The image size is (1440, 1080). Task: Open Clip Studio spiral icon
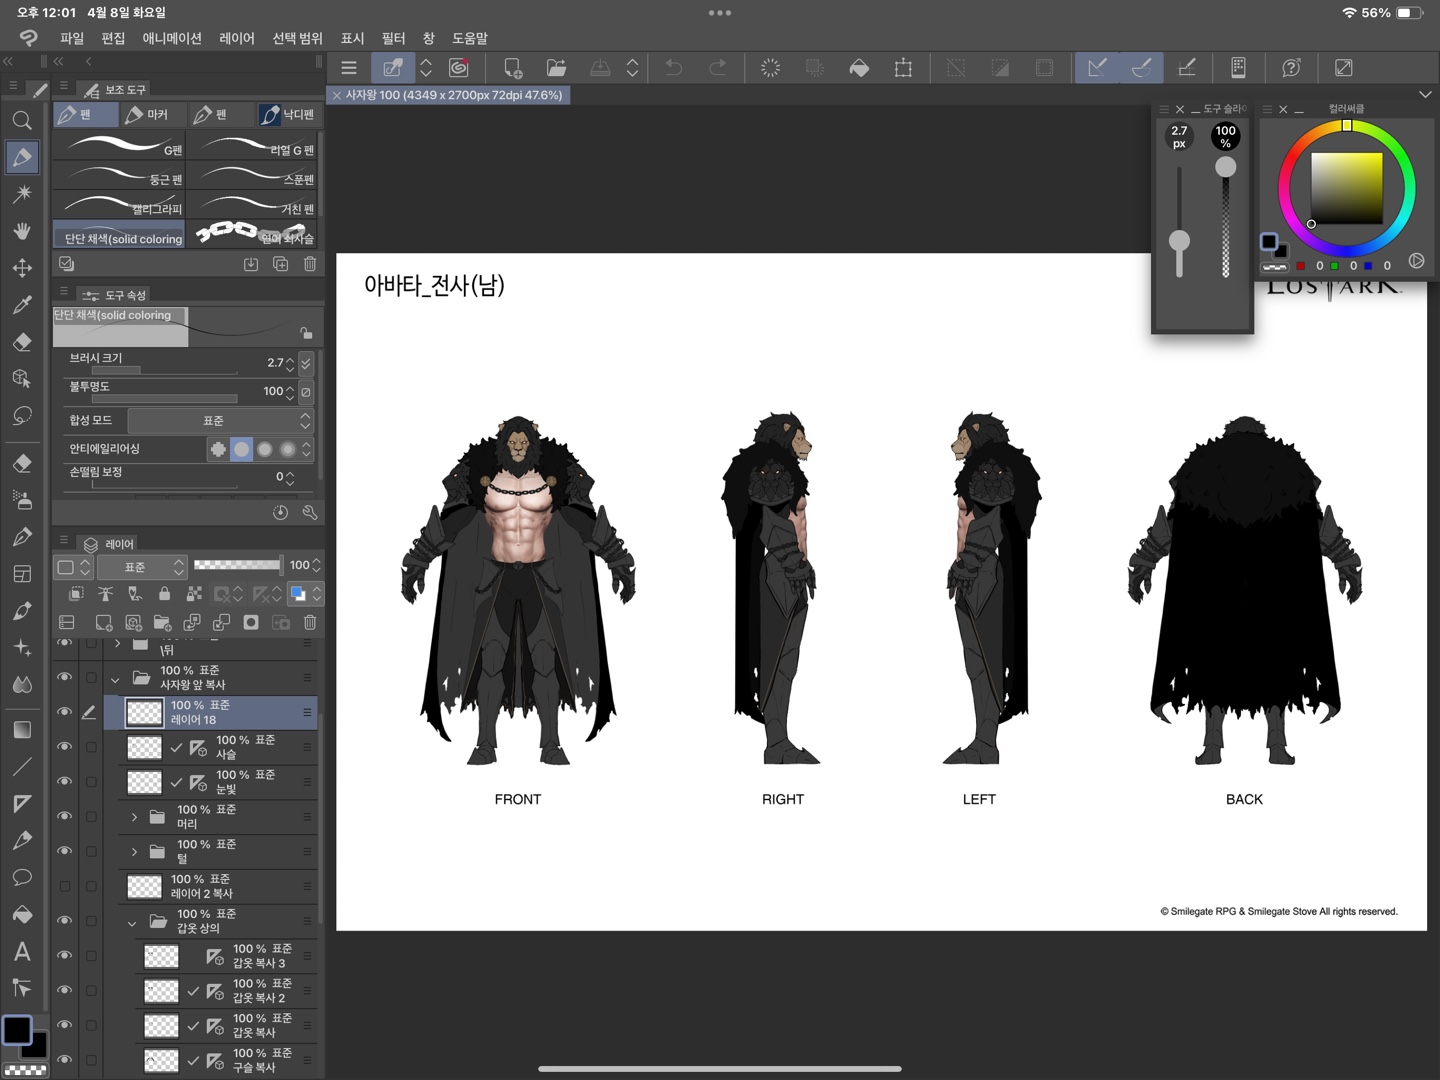[459, 68]
